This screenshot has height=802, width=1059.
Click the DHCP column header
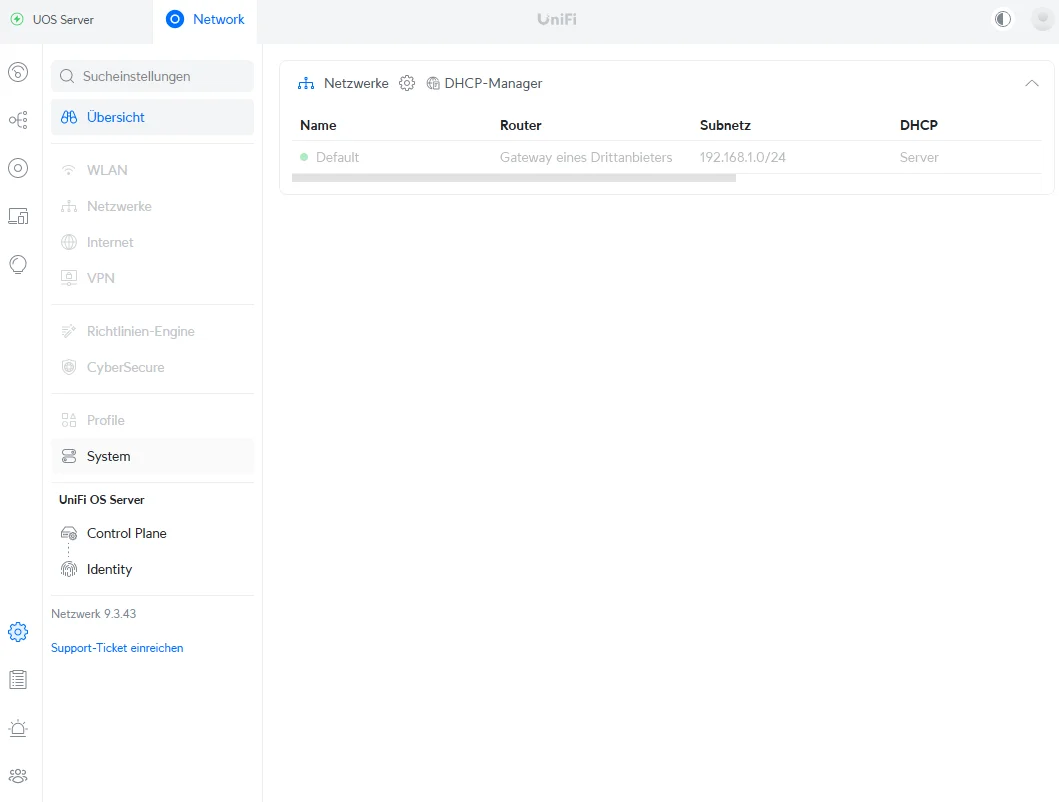point(919,125)
